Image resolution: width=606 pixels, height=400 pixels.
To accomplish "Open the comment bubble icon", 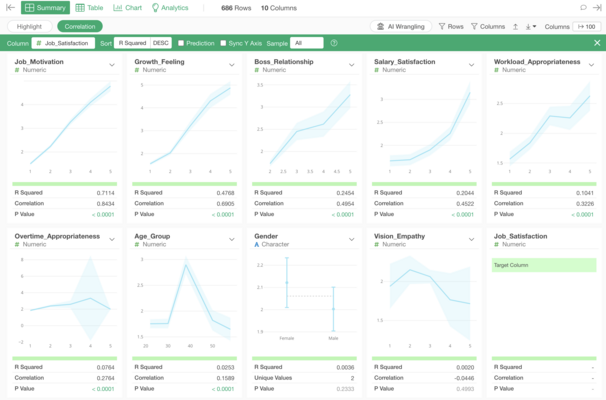I will pyautogui.click(x=583, y=7).
